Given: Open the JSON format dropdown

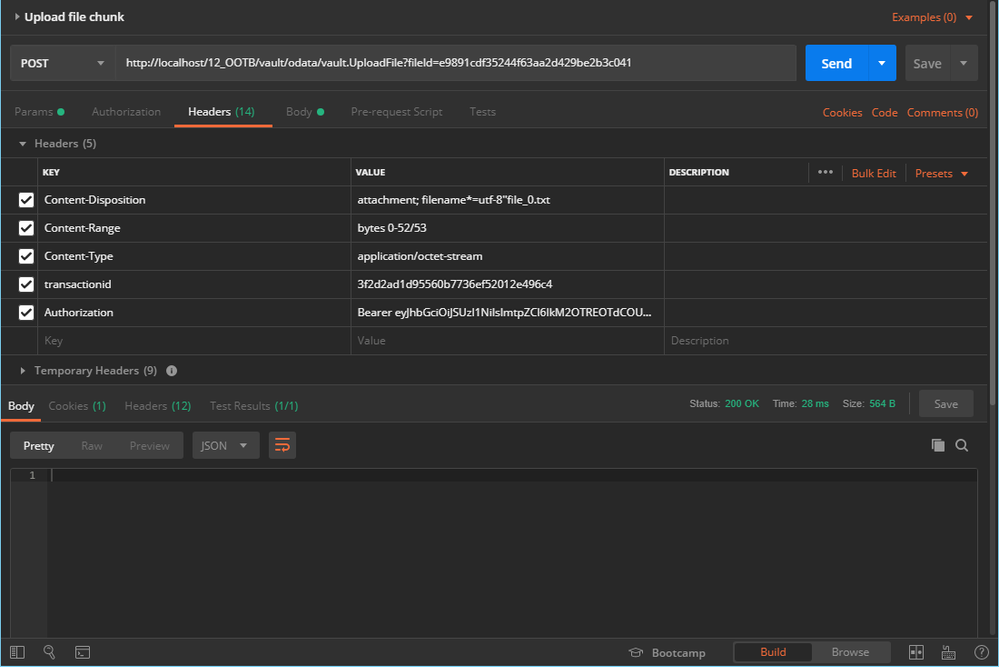Looking at the screenshot, I should pos(225,445).
